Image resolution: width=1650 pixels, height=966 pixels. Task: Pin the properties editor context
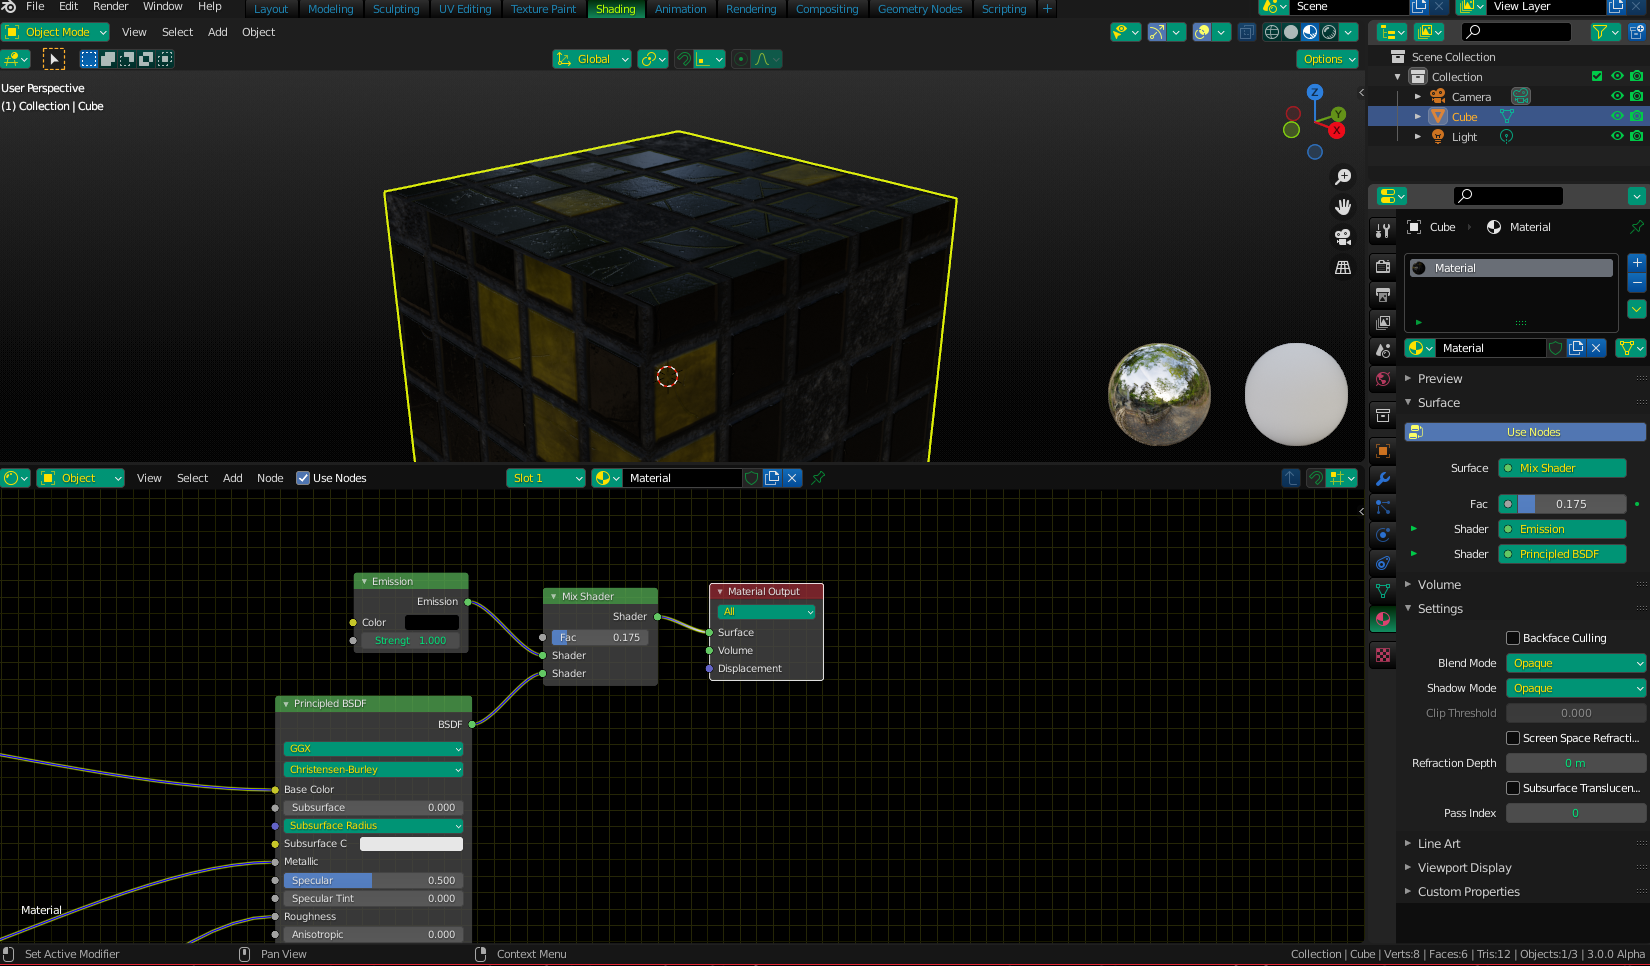click(1637, 227)
